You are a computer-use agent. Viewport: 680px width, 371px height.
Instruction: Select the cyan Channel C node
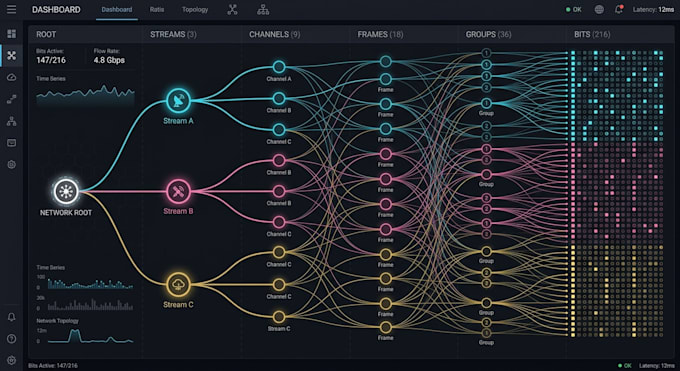point(279,129)
